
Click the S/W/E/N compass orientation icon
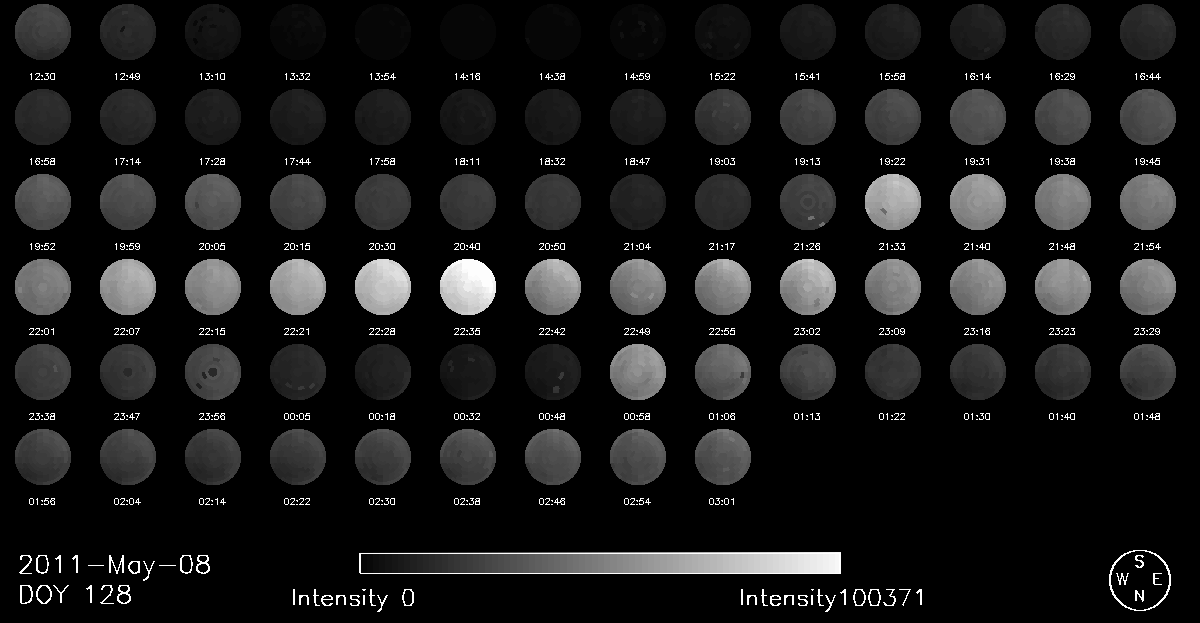1138,579
